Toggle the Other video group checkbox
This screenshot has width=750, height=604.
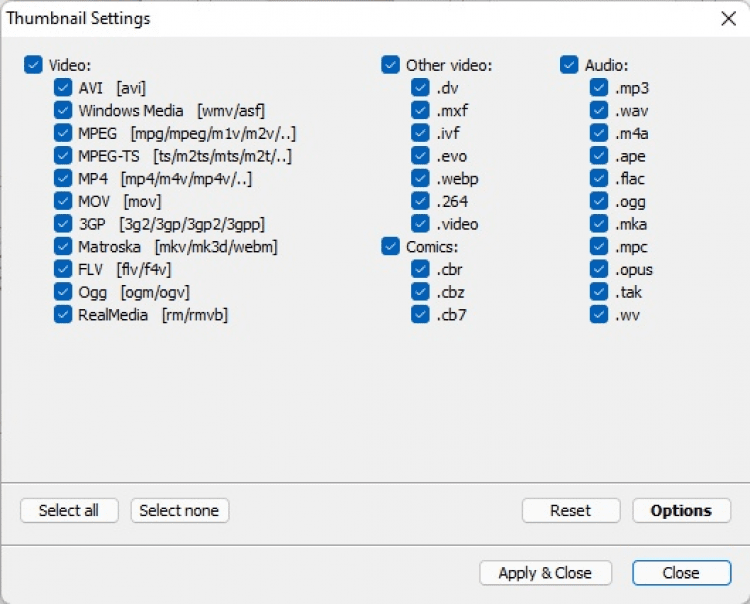(390, 66)
